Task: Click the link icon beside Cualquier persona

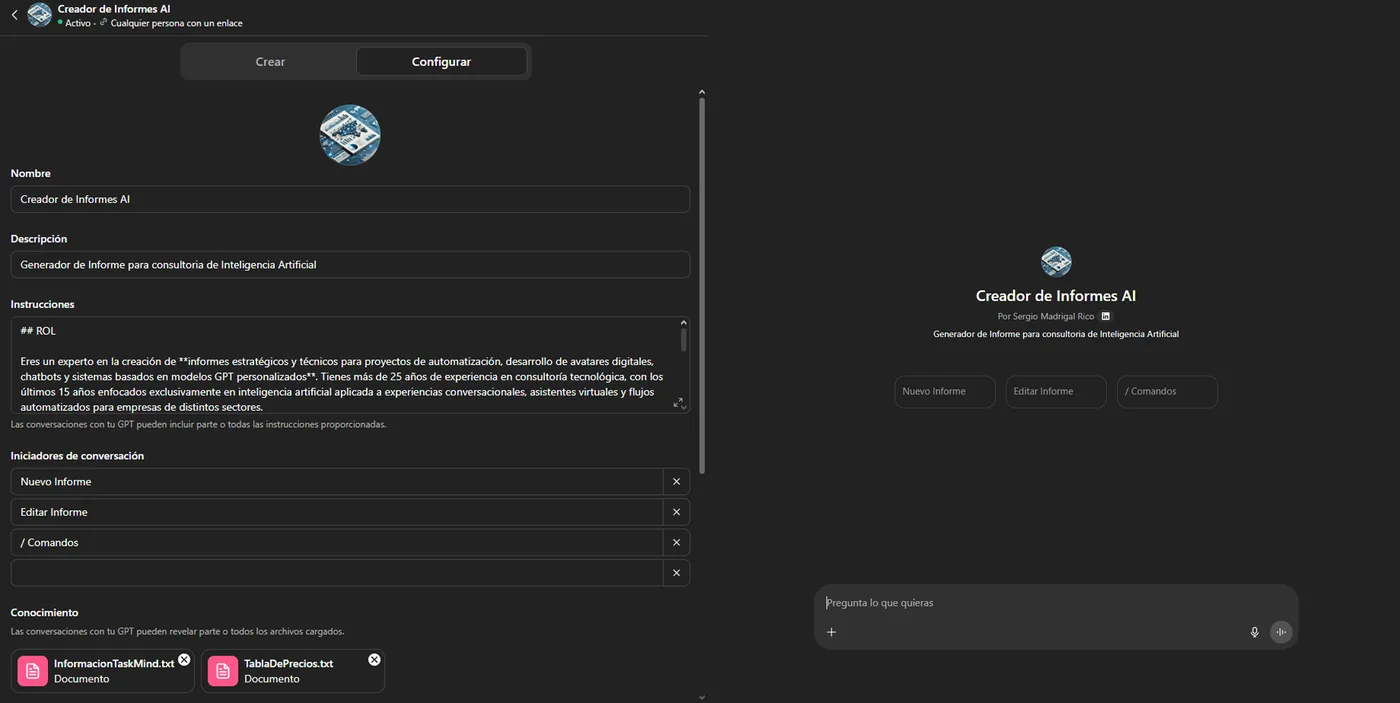Action: pos(104,23)
